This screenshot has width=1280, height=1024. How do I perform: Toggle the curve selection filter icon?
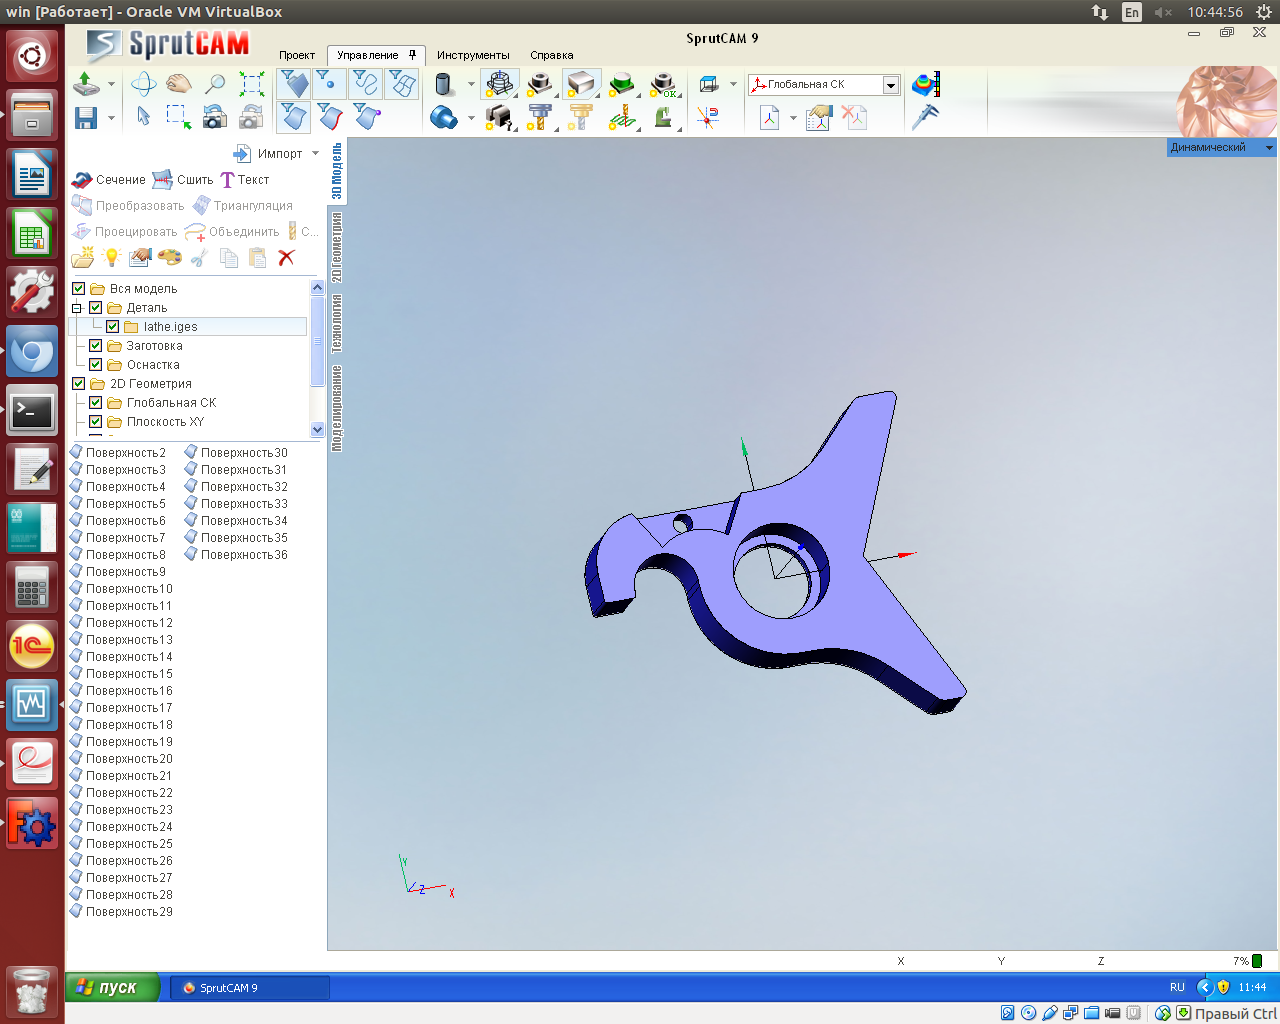pyautogui.click(x=366, y=84)
